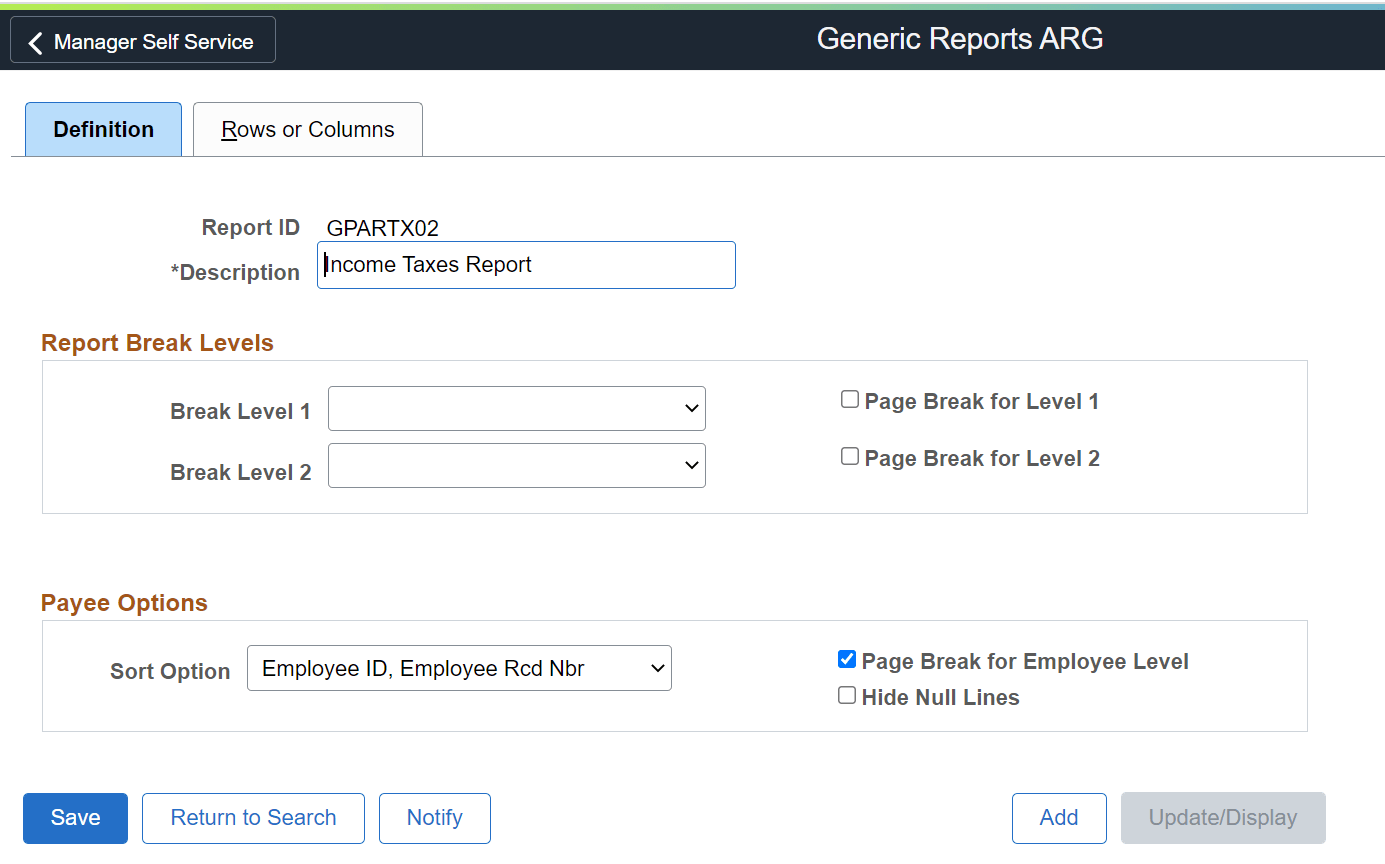Enable Page Break for Level 1
The image size is (1385, 864).
(849, 399)
